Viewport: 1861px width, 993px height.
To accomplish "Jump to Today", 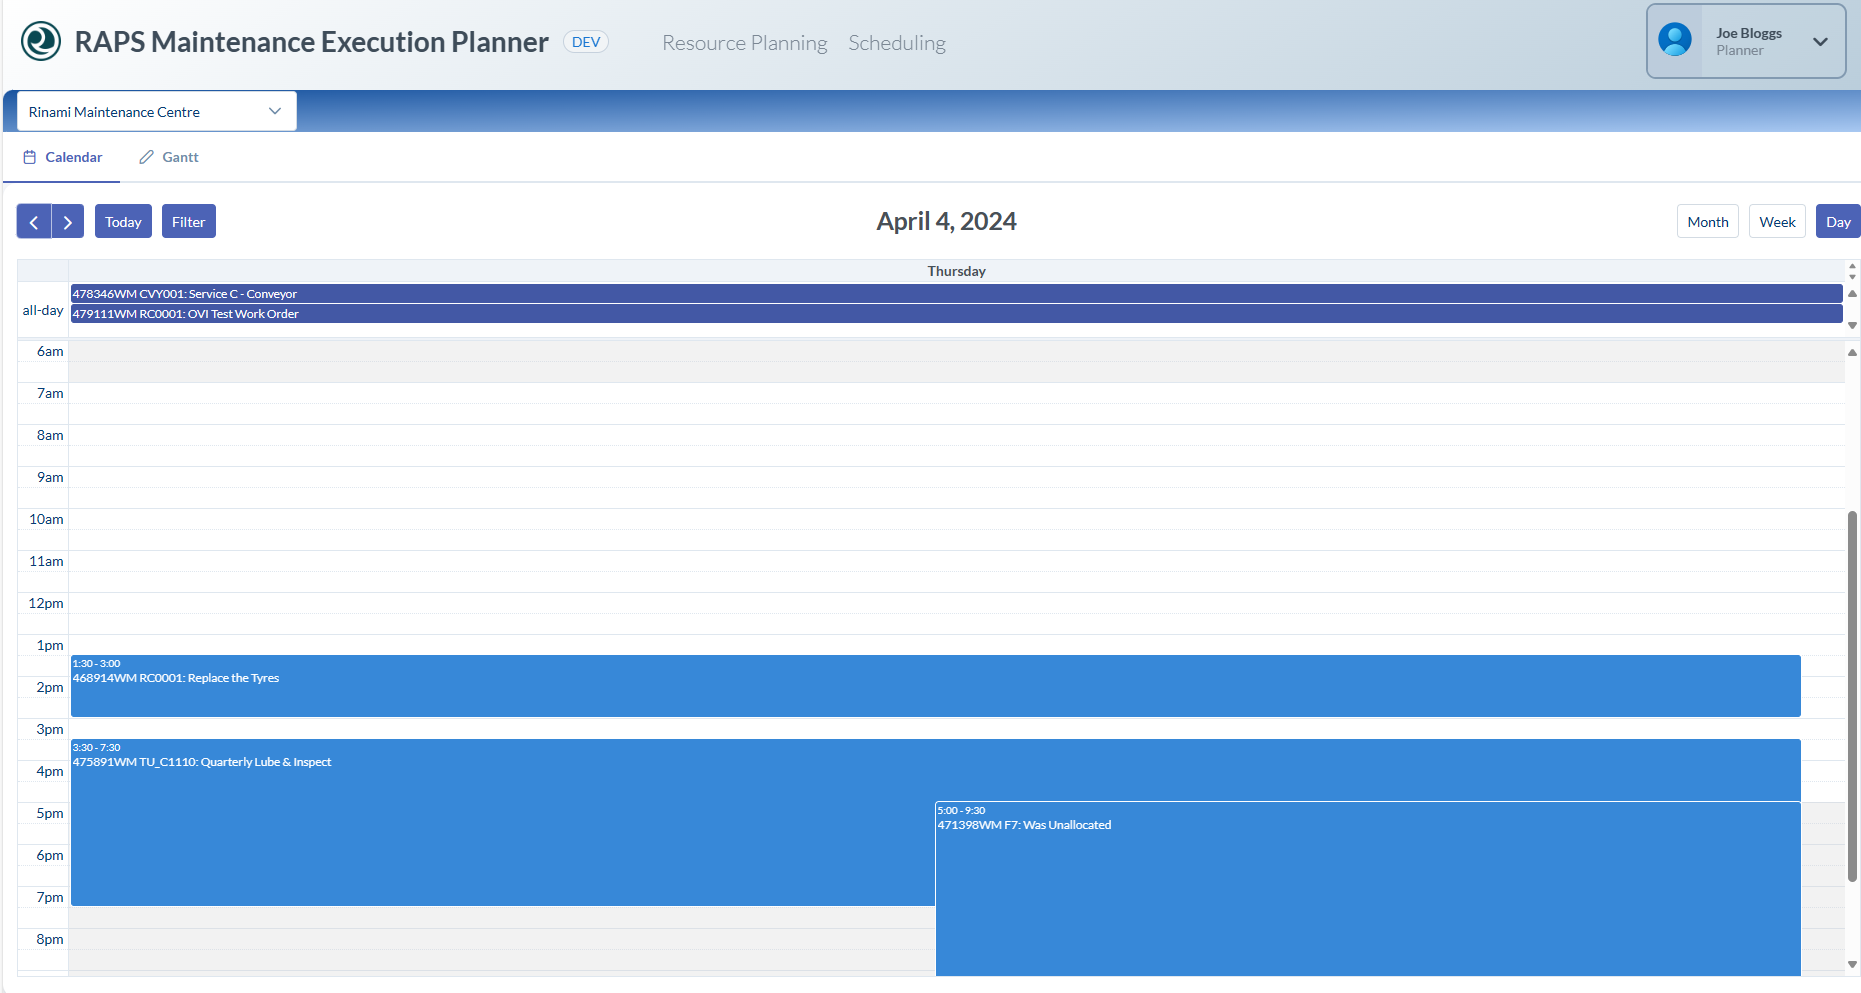I will tap(123, 222).
